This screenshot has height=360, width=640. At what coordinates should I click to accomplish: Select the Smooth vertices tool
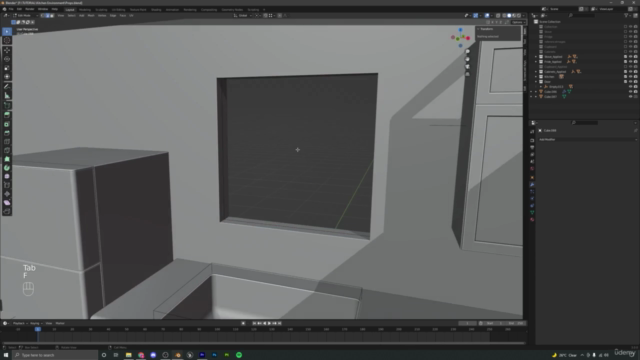tap(7, 176)
